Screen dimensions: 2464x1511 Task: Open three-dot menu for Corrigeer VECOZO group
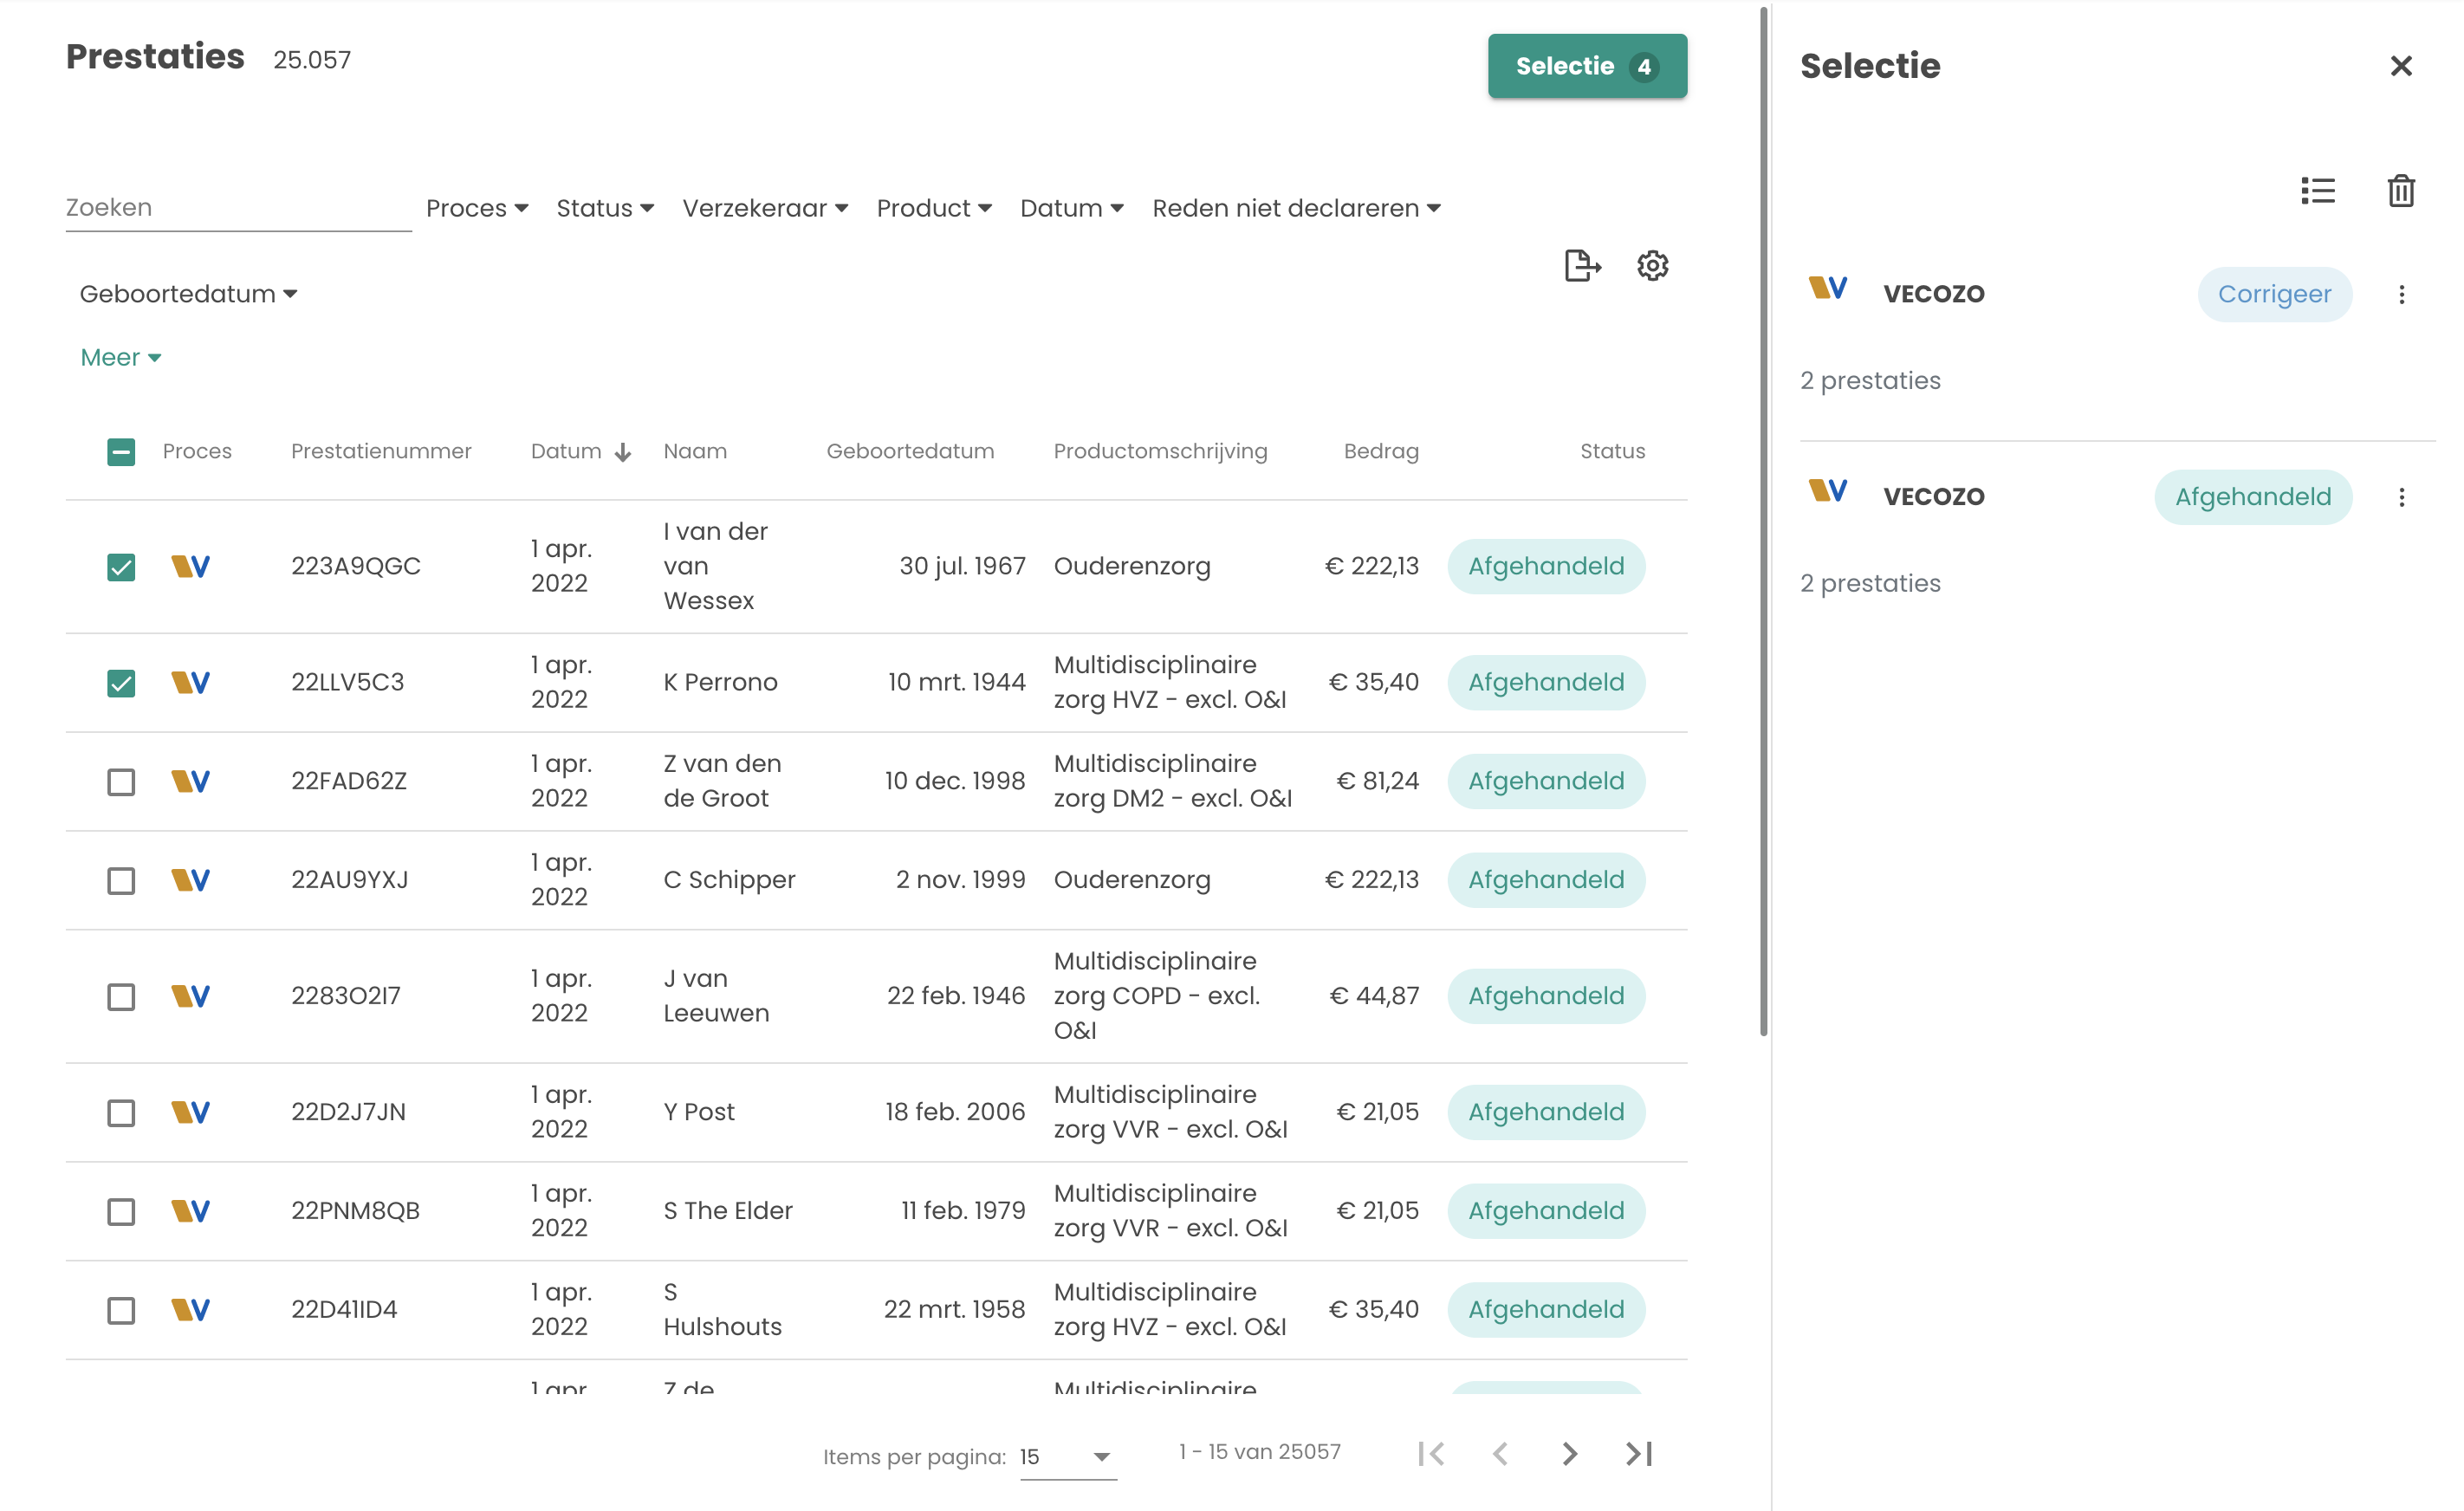[2401, 295]
